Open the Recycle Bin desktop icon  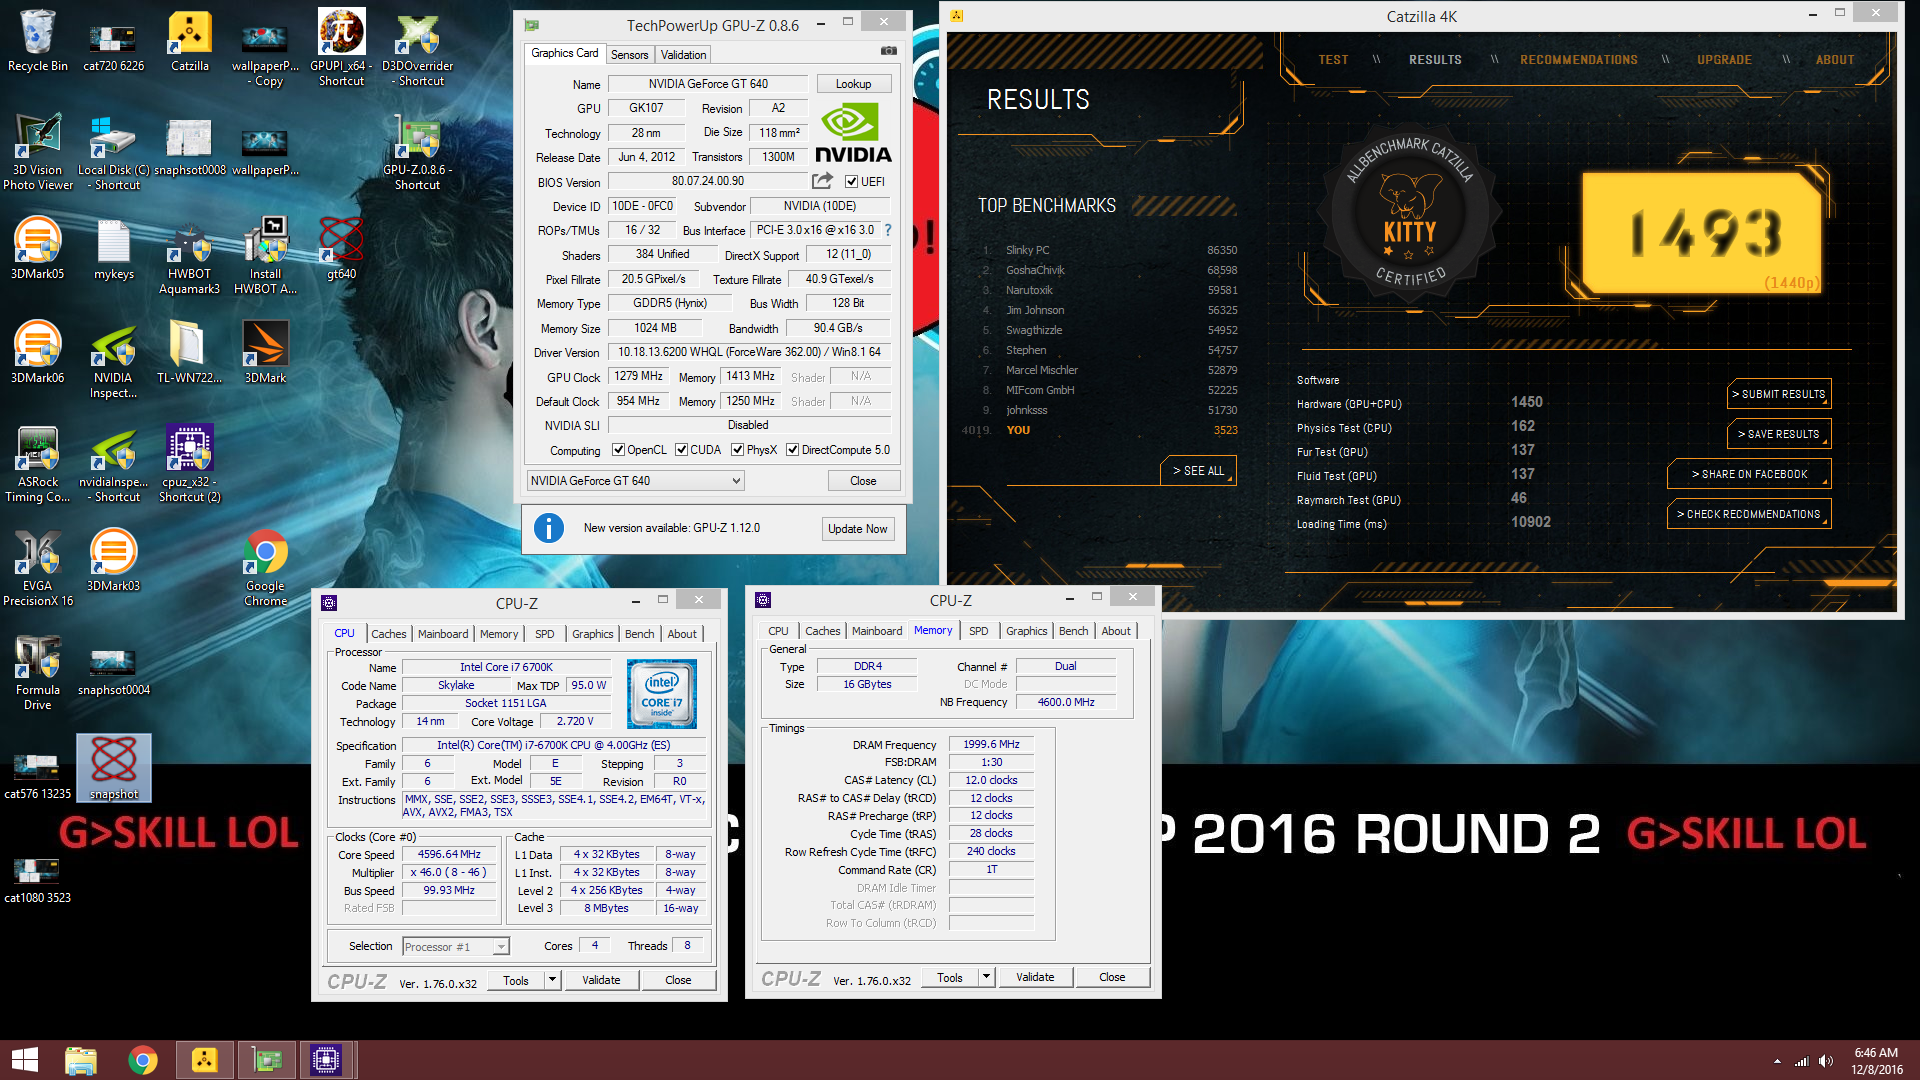pyautogui.click(x=38, y=40)
